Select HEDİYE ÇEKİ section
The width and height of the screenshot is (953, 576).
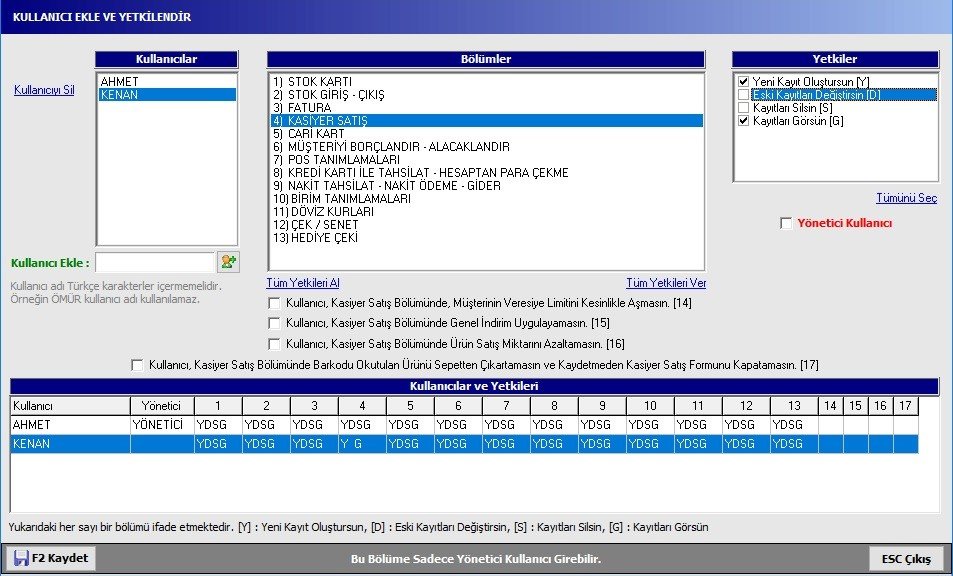(322, 238)
